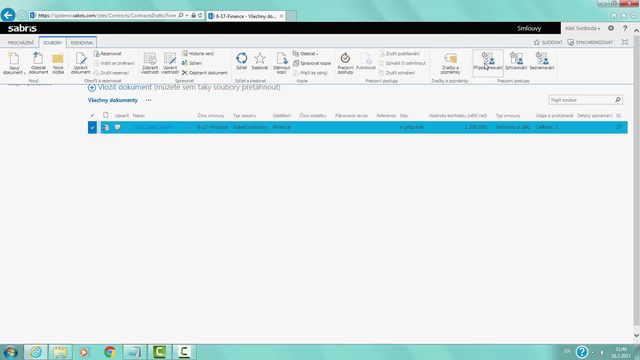This screenshot has width=640, height=360.
Task: Click Vrátit se změnami in the ribbon
Action: [x=114, y=63]
